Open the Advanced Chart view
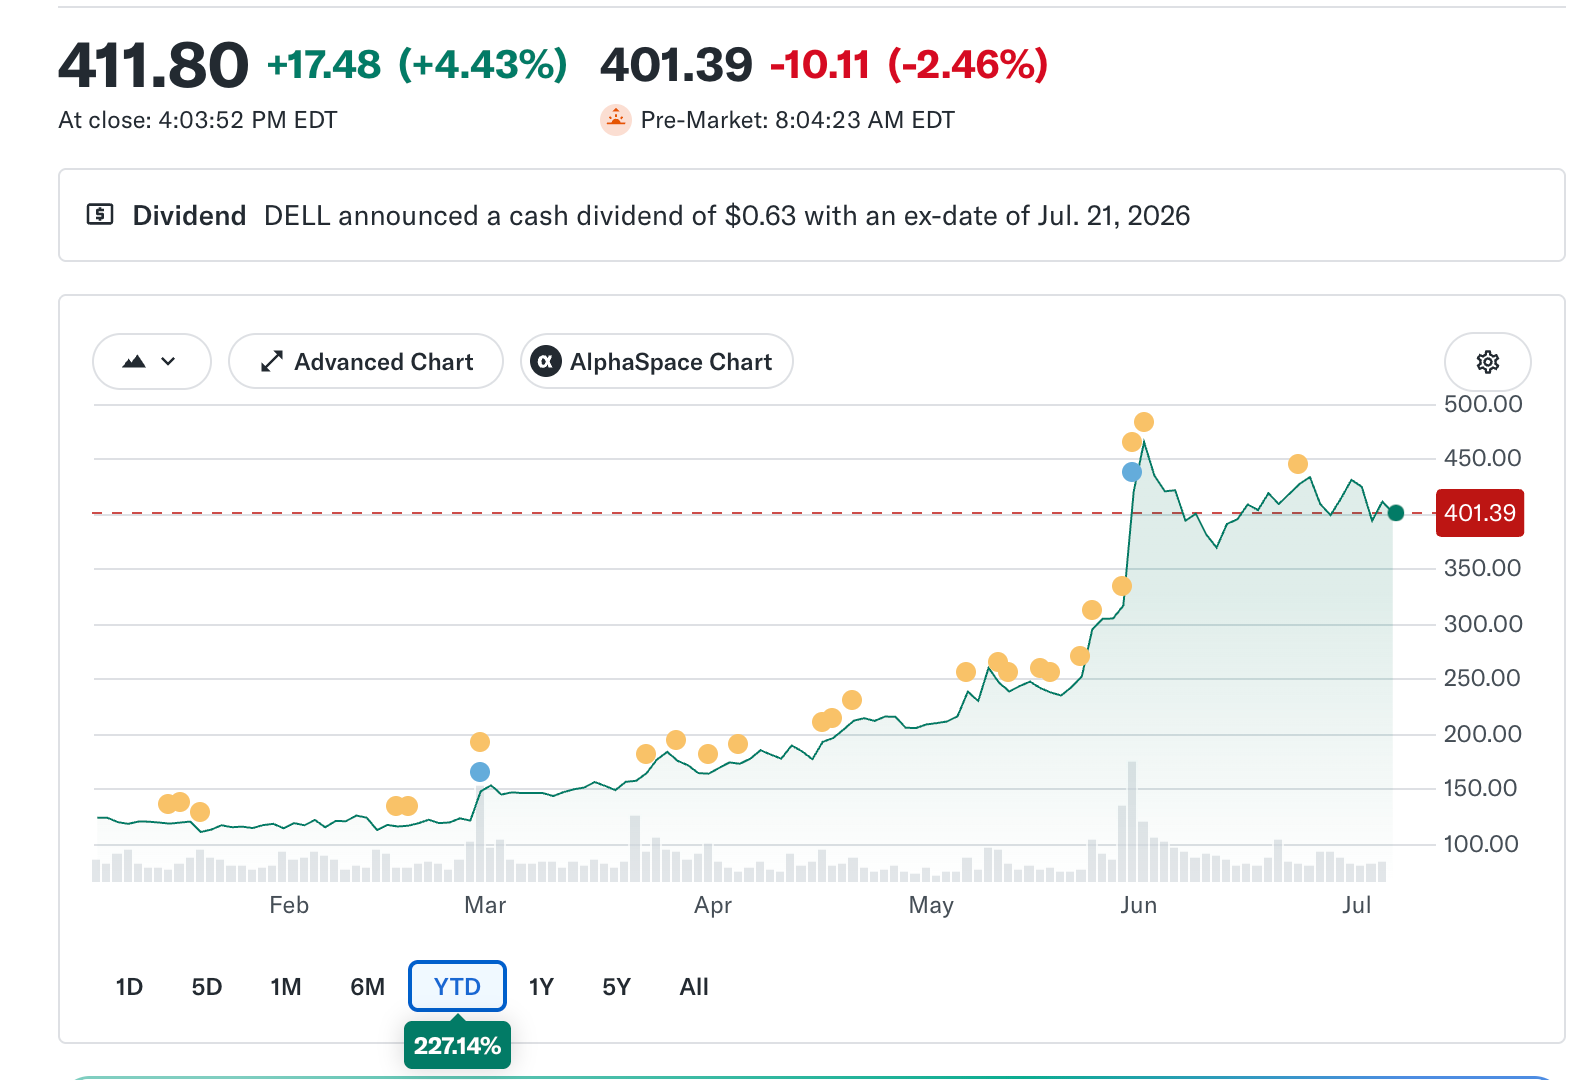Screen dimensions: 1584x1080 point(366,362)
